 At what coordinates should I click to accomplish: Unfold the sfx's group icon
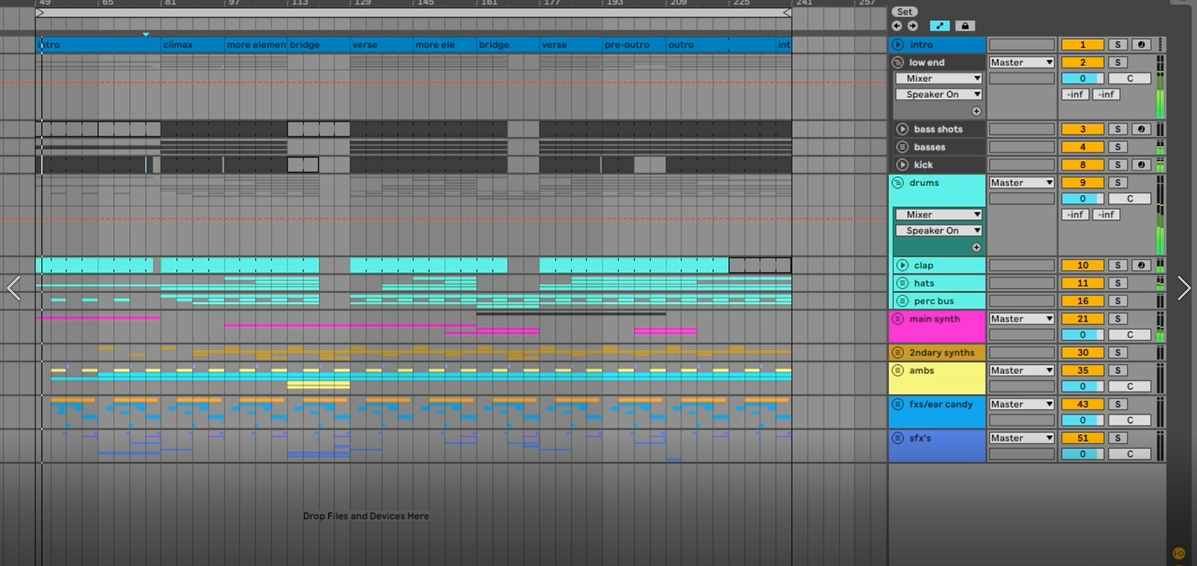tap(898, 438)
